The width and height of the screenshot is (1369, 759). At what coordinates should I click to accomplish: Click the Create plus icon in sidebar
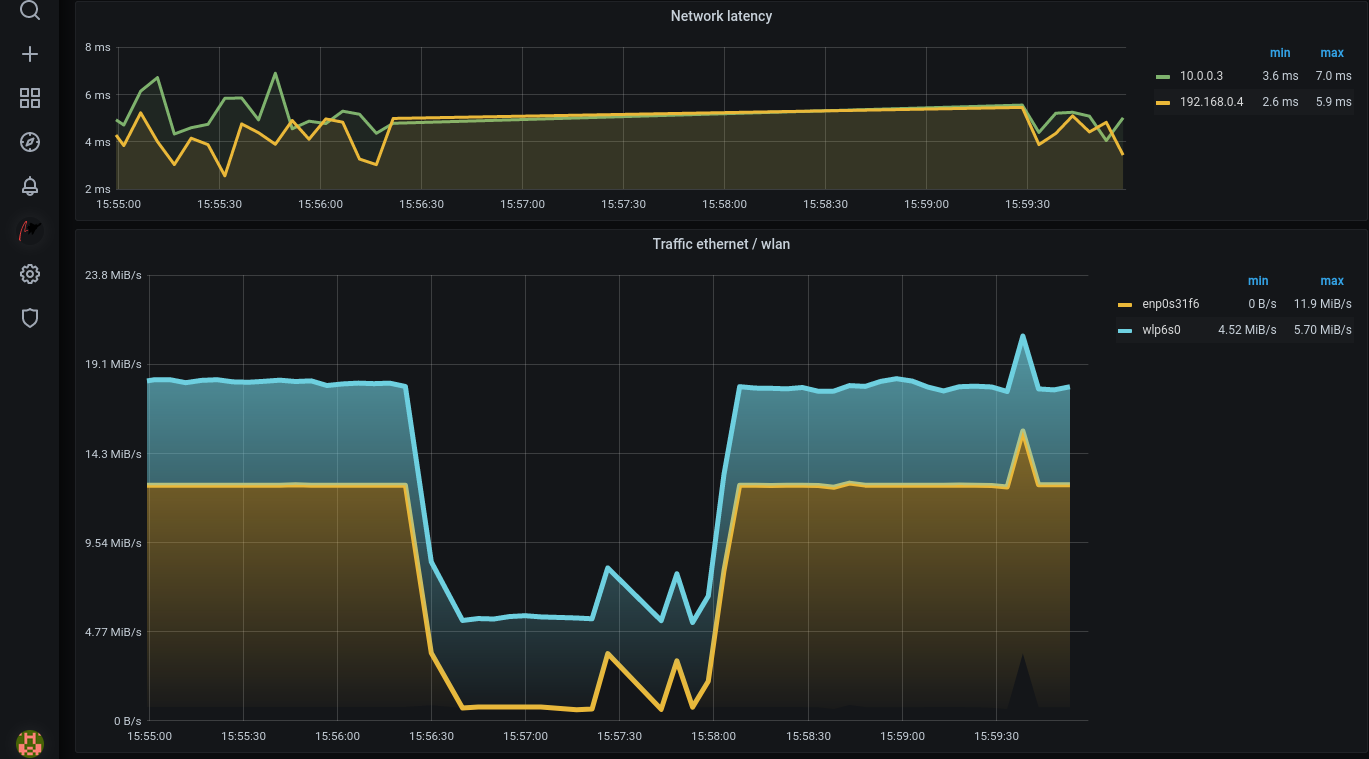tap(30, 54)
